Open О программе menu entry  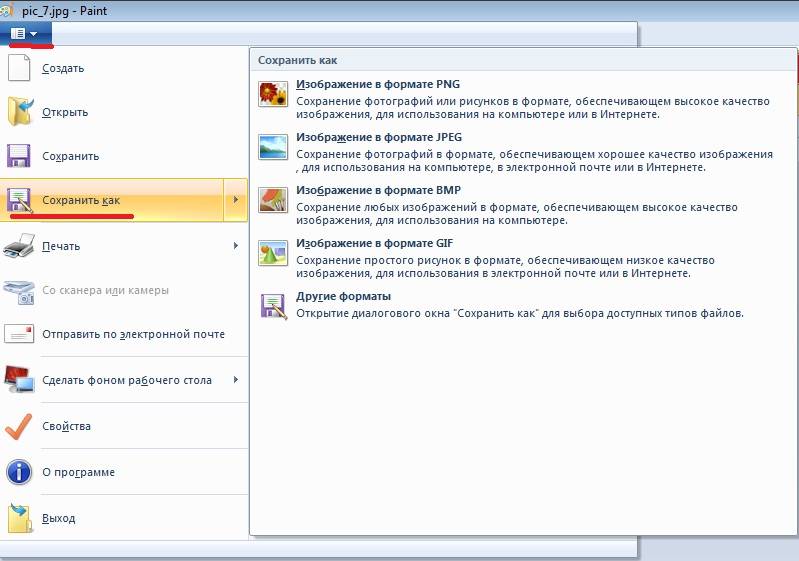[x=124, y=472]
